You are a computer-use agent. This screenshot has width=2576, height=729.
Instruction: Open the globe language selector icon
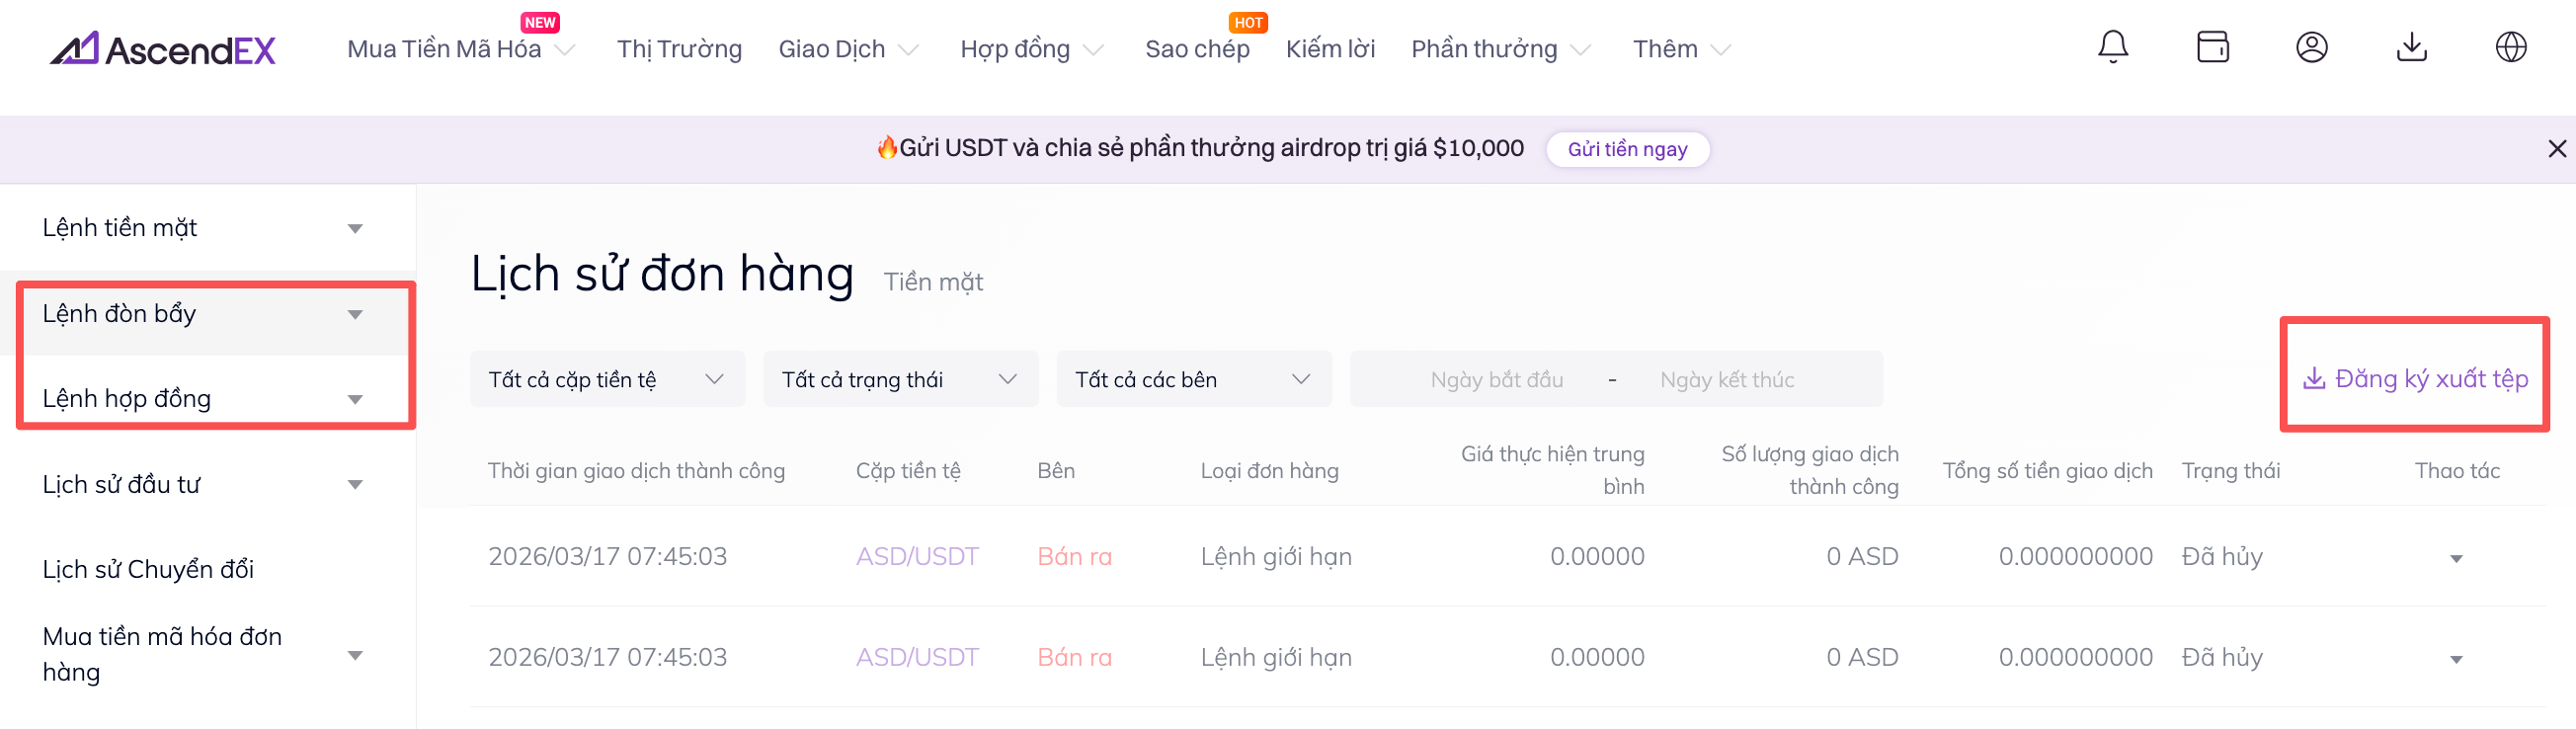pos(2510,47)
